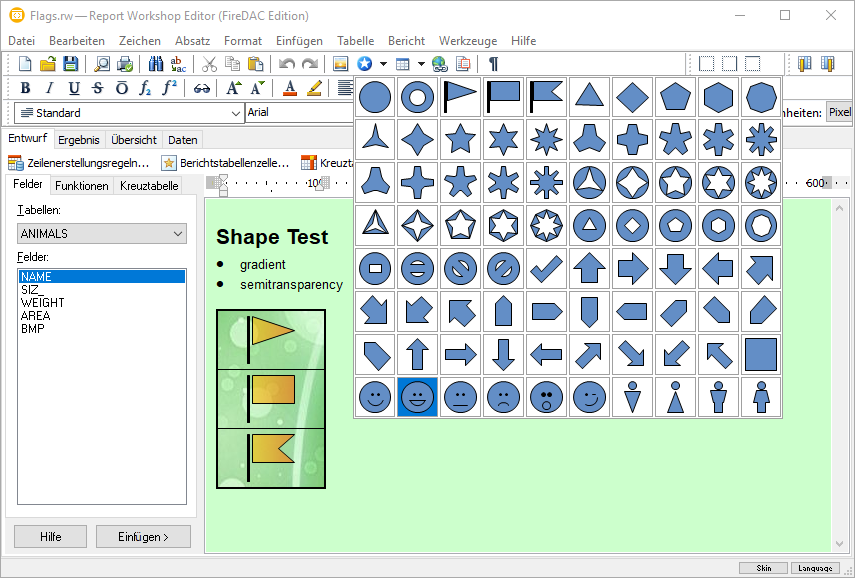Switch to the Ergebnis tab
Viewport: 855px width, 578px height.
[x=79, y=140]
